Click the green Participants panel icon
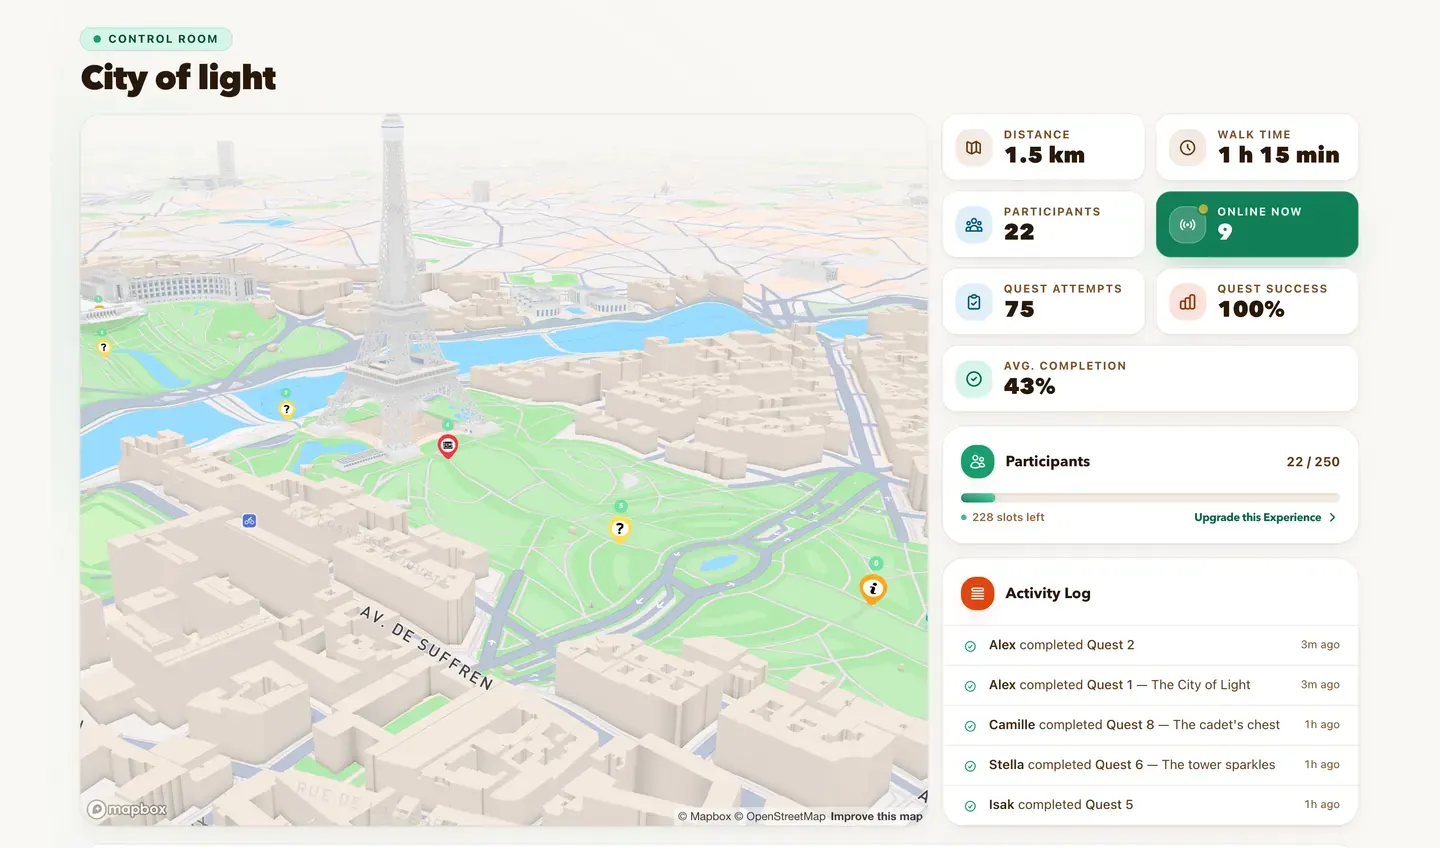Viewport: 1440px width, 848px height. [x=977, y=461]
